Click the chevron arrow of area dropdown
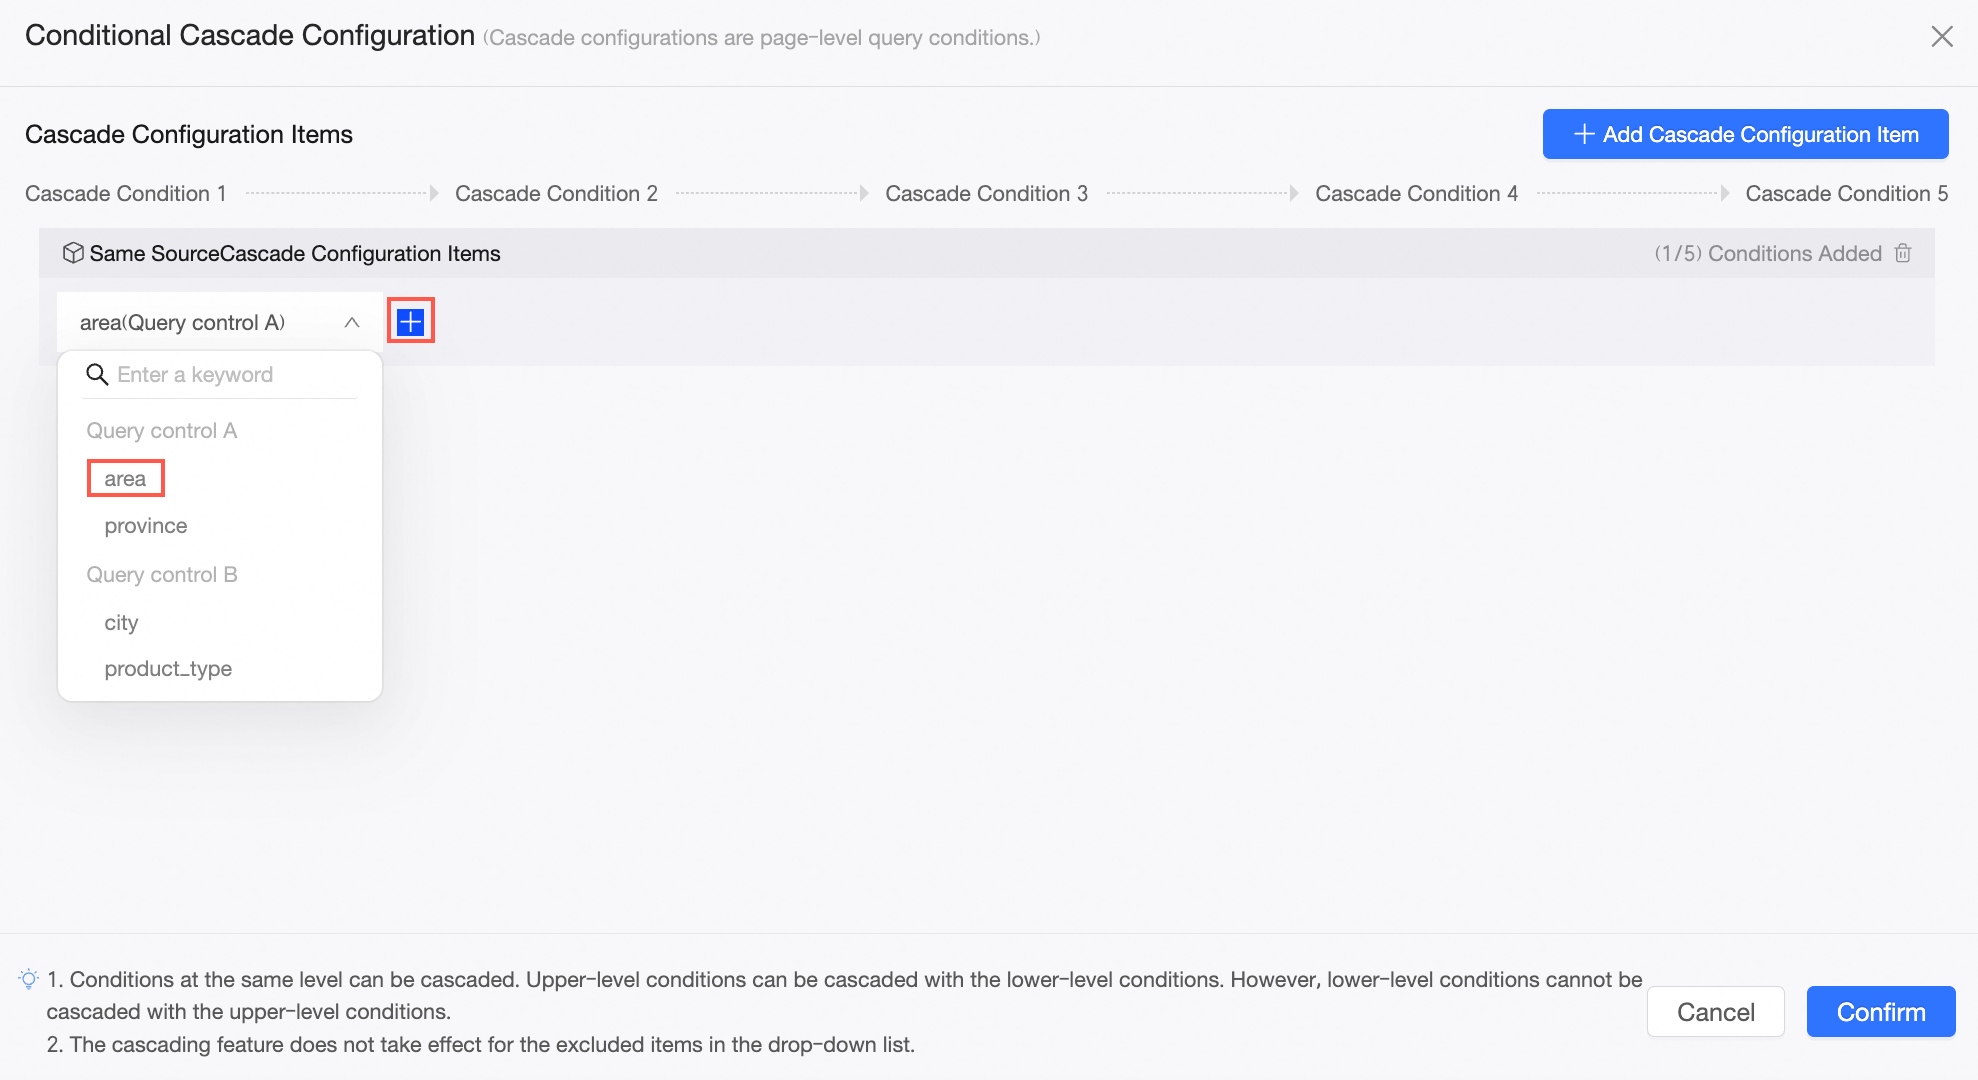Image resolution: width=1978 pixels, height=1080 pixels. (352, 322)
